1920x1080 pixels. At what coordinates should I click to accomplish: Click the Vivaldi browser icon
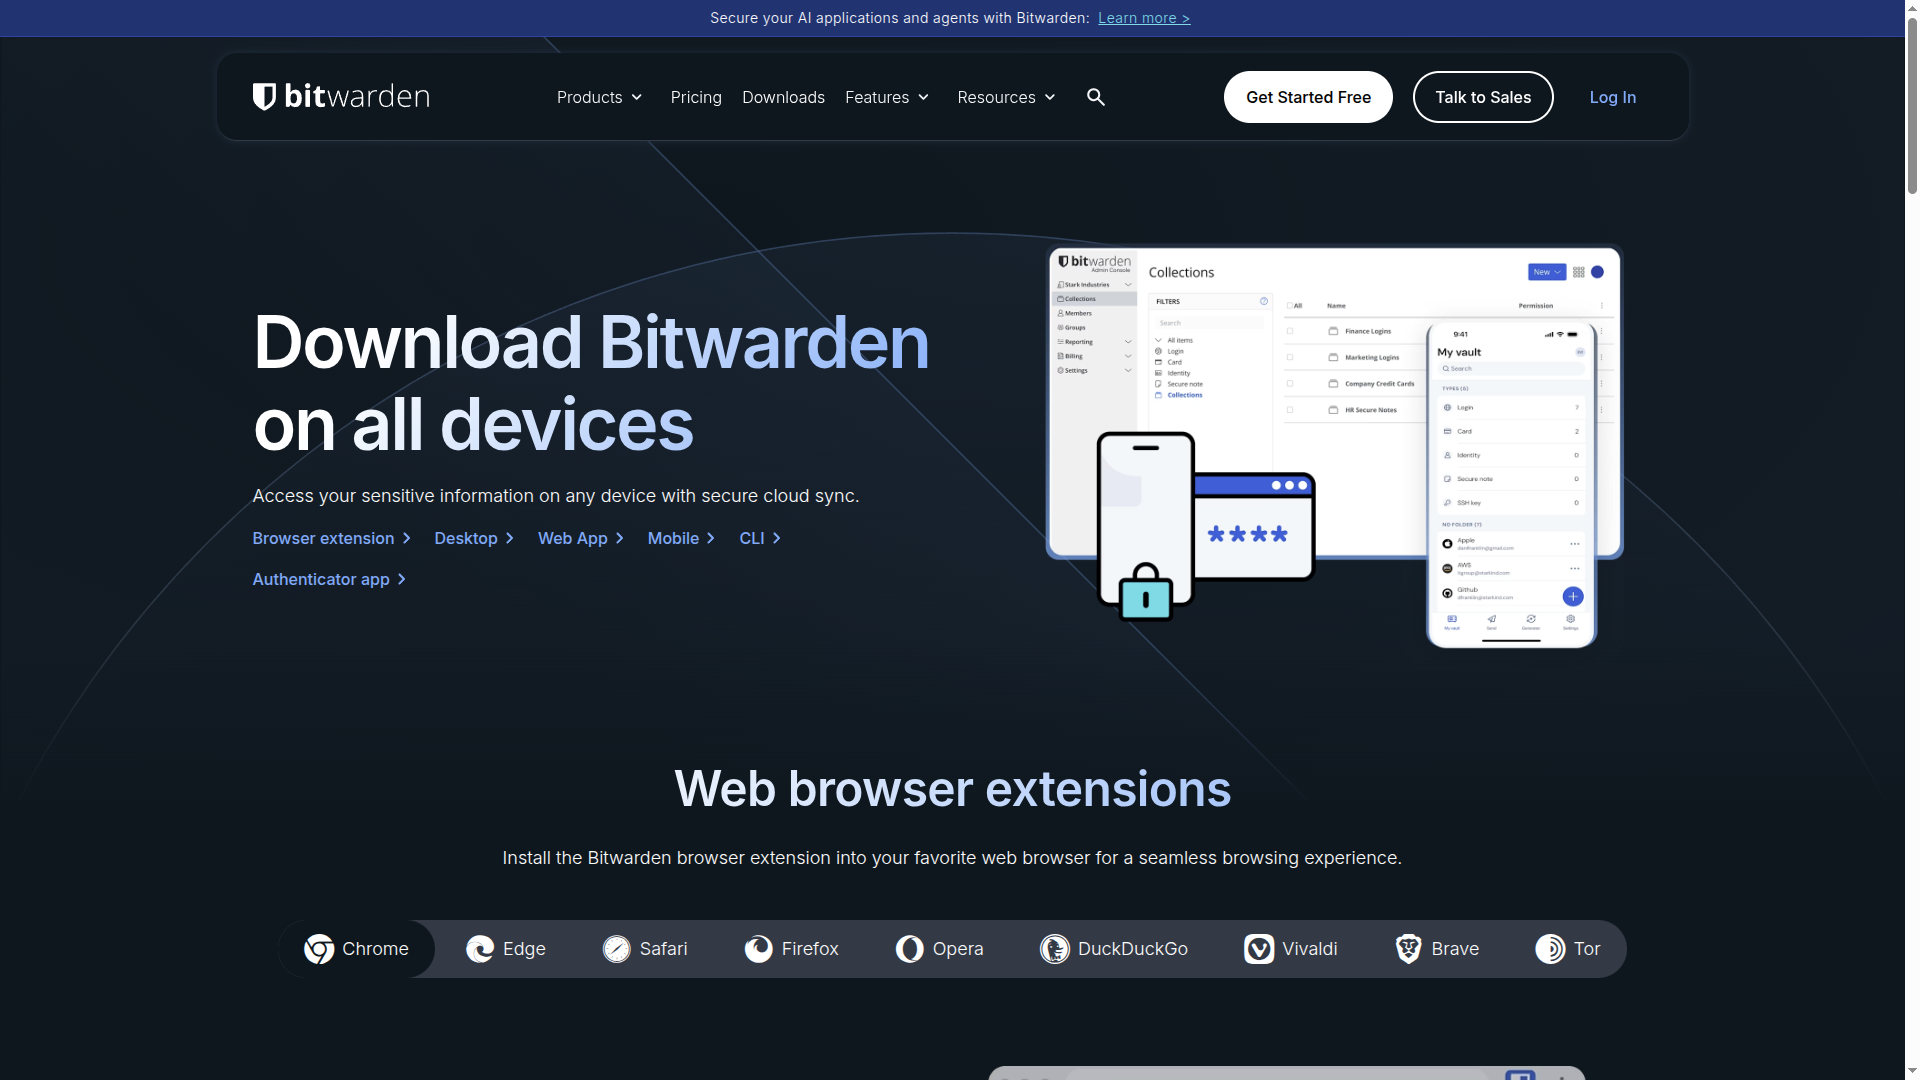click(x=1259, y=949)
